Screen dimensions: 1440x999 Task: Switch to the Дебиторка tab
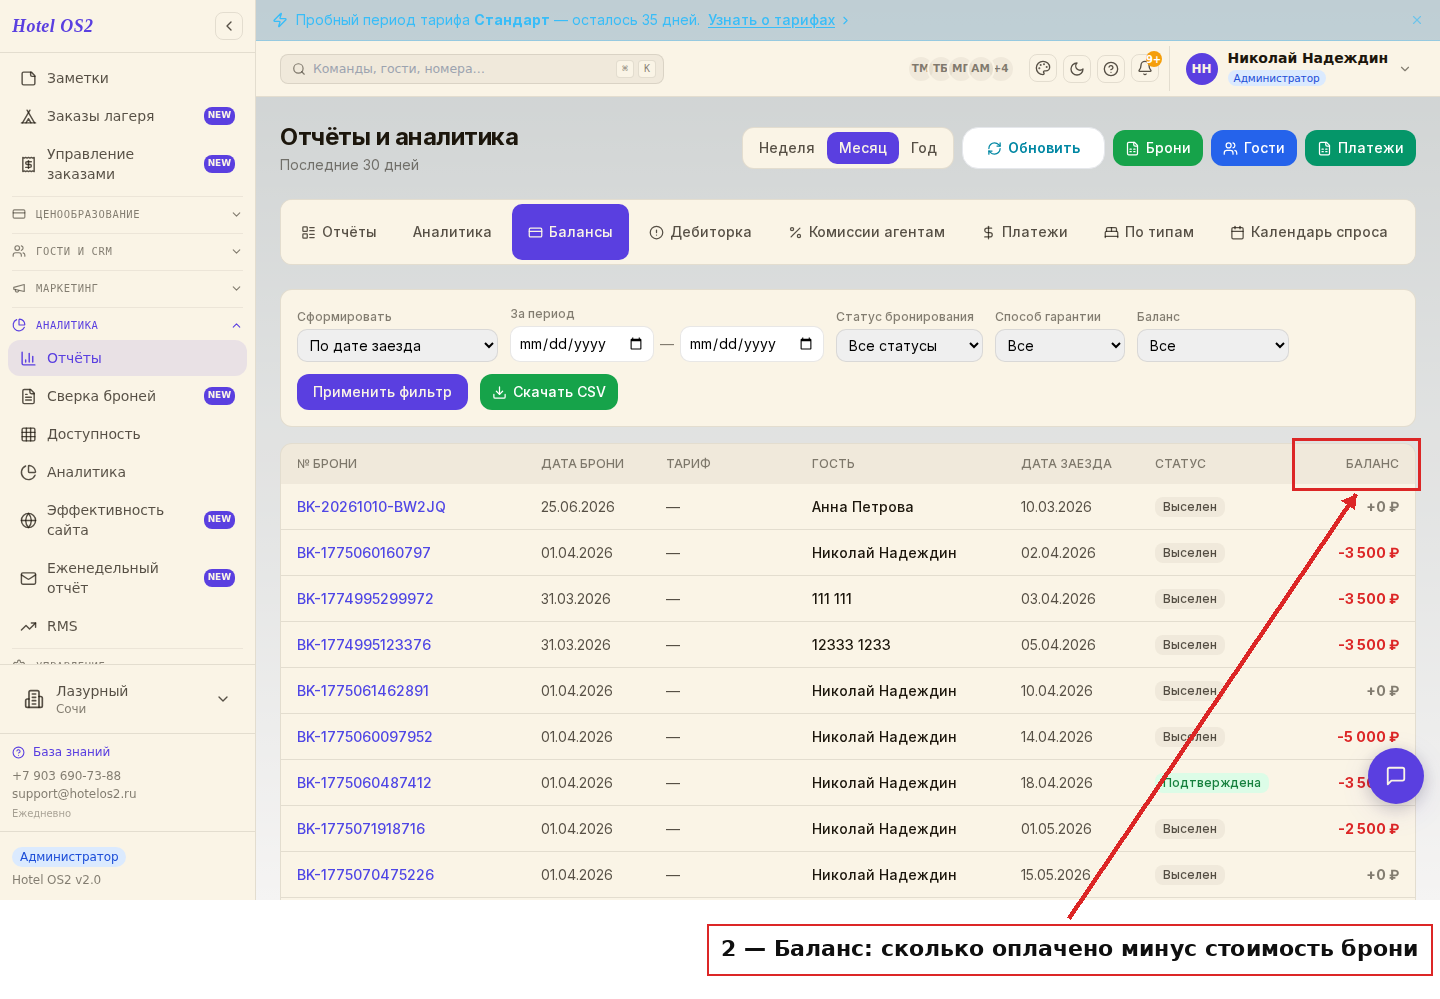pos(700,232)
